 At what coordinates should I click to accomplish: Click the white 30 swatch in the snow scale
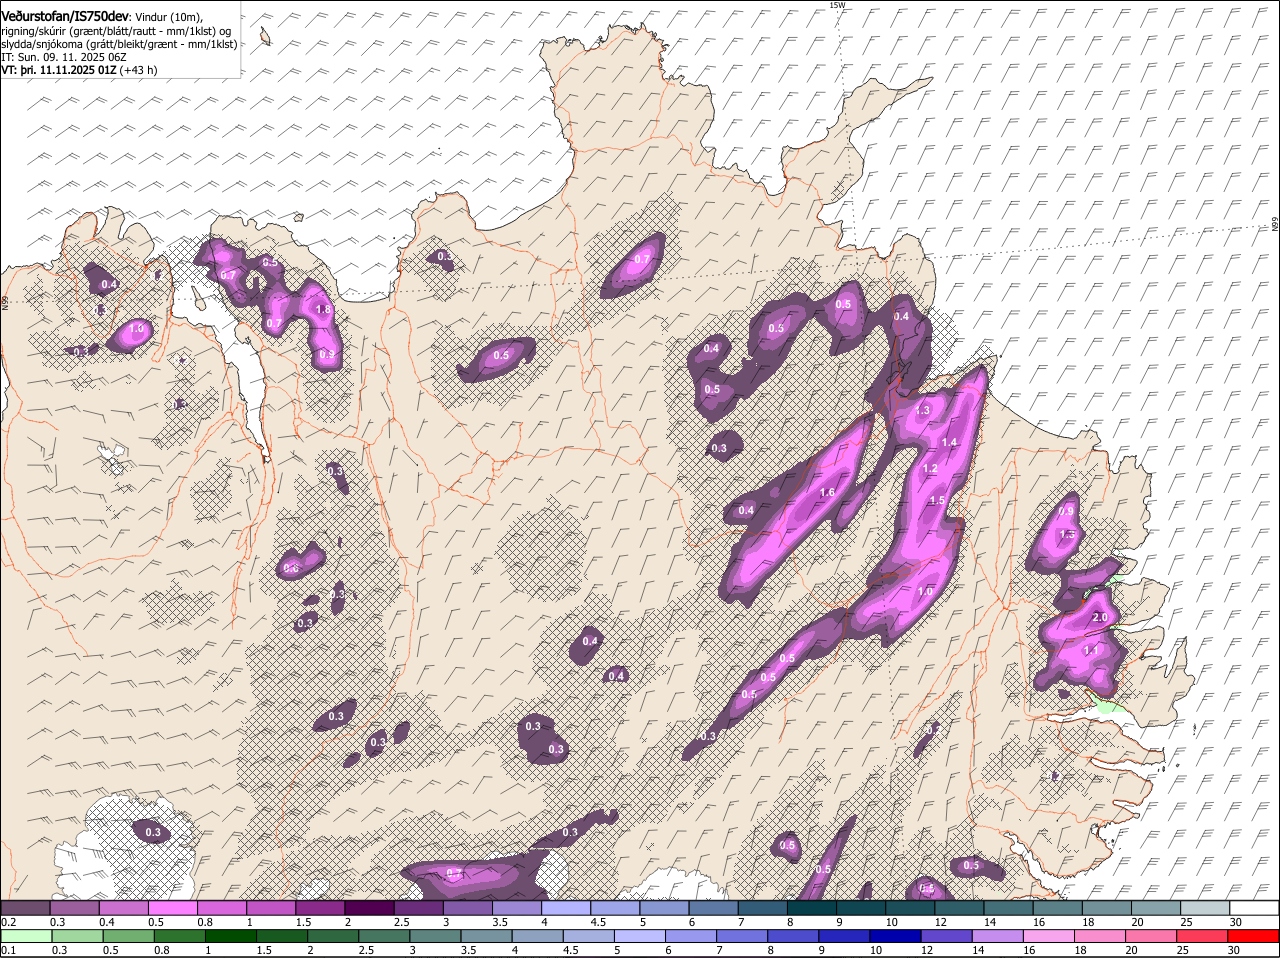[x=1255, y=907]
